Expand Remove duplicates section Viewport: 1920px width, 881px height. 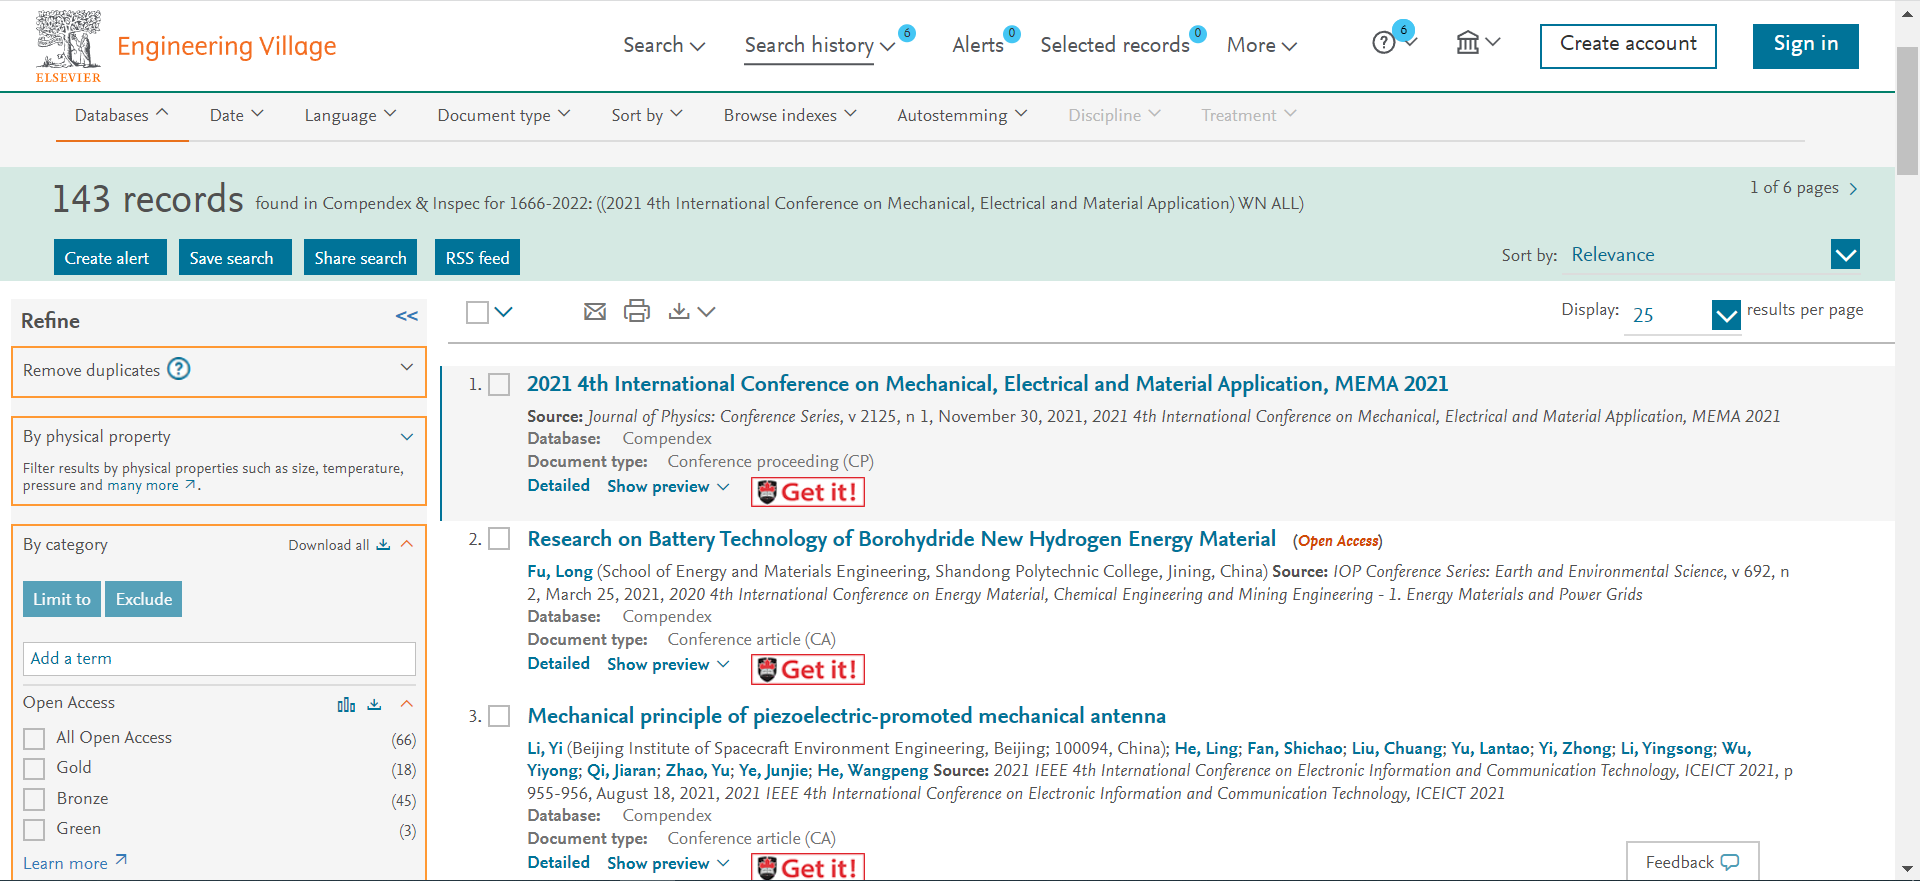406,367
